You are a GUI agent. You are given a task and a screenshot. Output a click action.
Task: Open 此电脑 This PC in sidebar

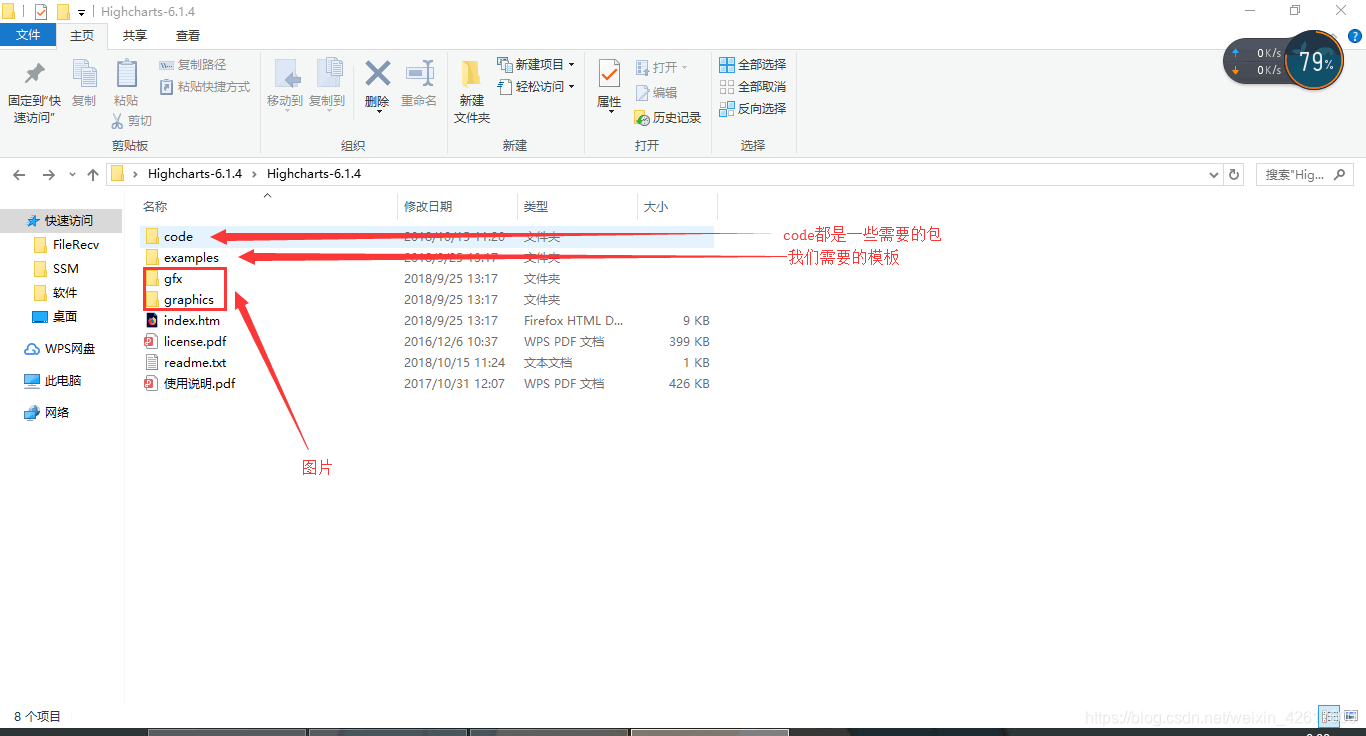point(63,381)
